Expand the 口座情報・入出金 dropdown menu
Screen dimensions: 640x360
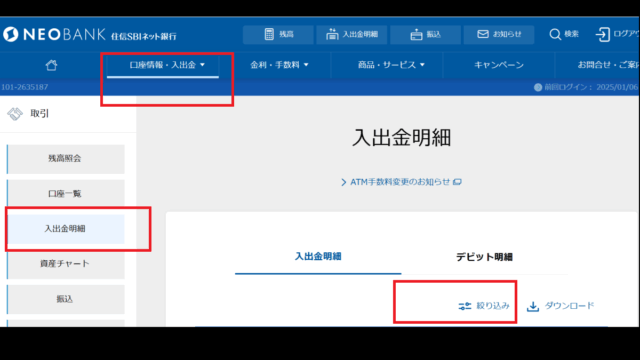click(167, 65)
